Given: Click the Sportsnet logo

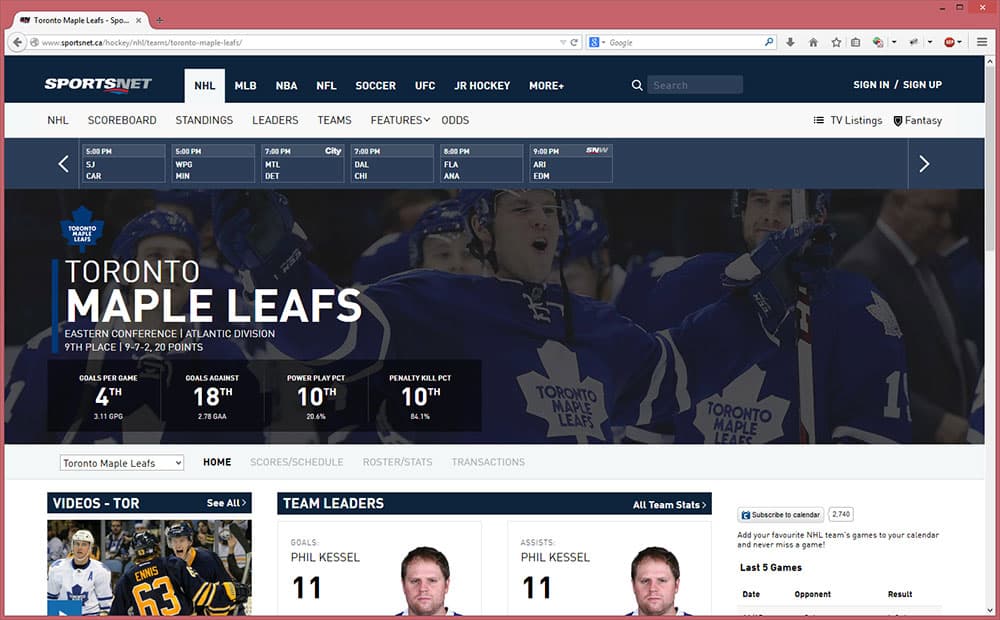Looking at the screenshot, I should pyautogui.click(x=98, y=85).
